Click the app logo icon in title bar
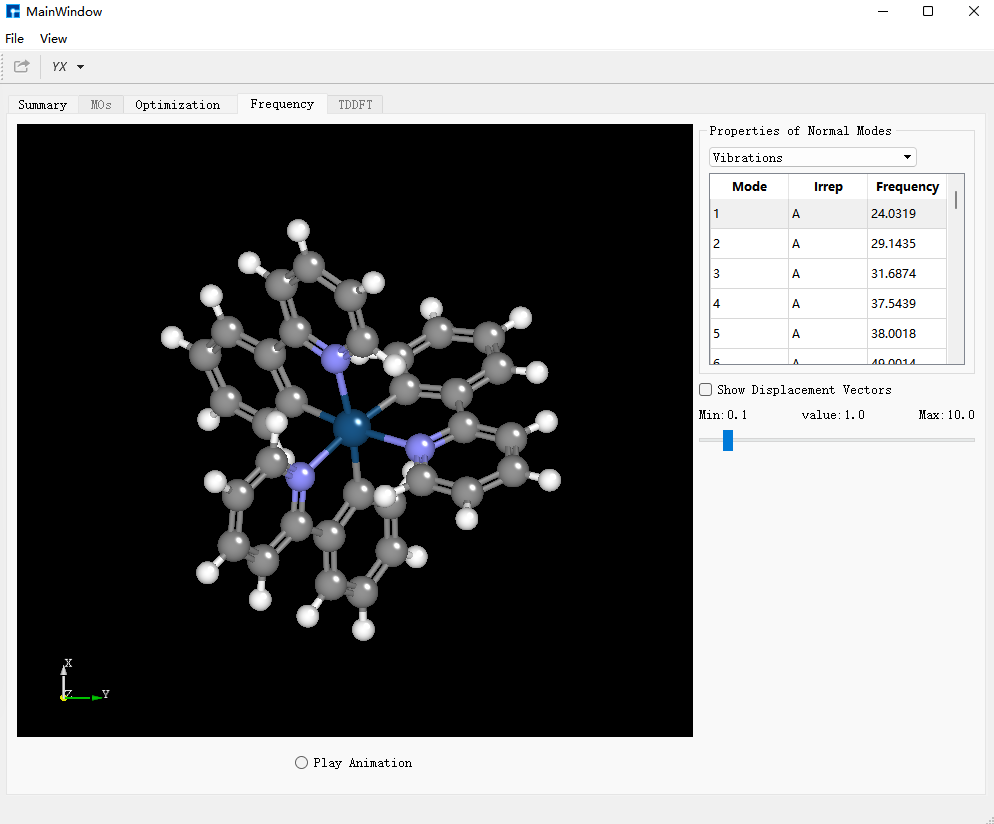The image size is (994, 824). 13,11
